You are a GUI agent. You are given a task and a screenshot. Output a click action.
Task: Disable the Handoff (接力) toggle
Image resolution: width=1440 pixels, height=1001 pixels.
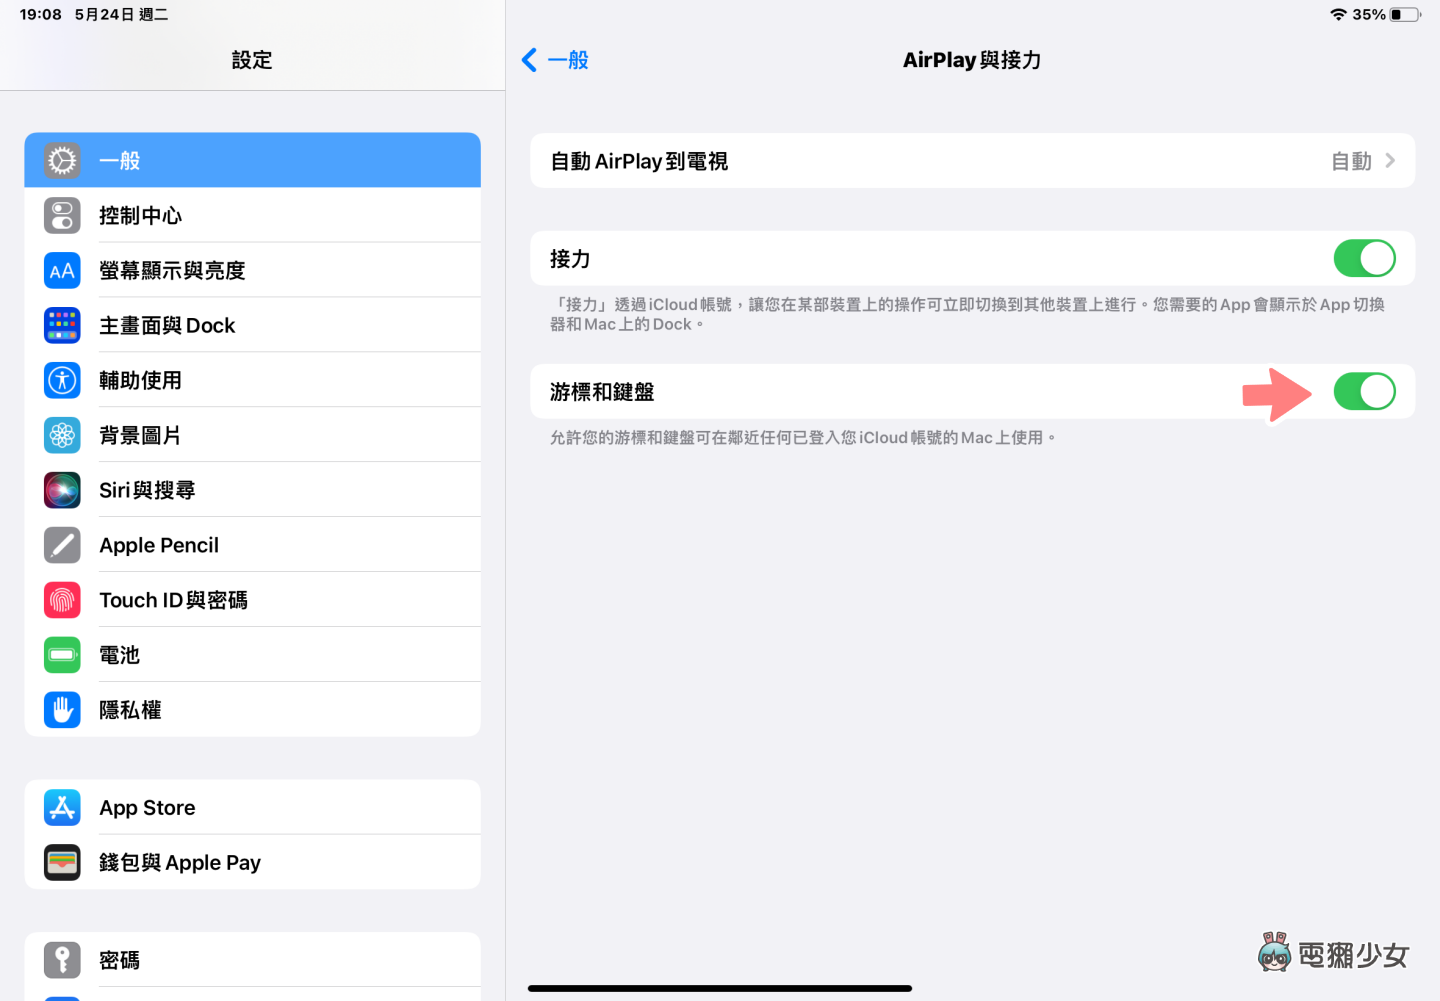click(x=1364, y=259)
